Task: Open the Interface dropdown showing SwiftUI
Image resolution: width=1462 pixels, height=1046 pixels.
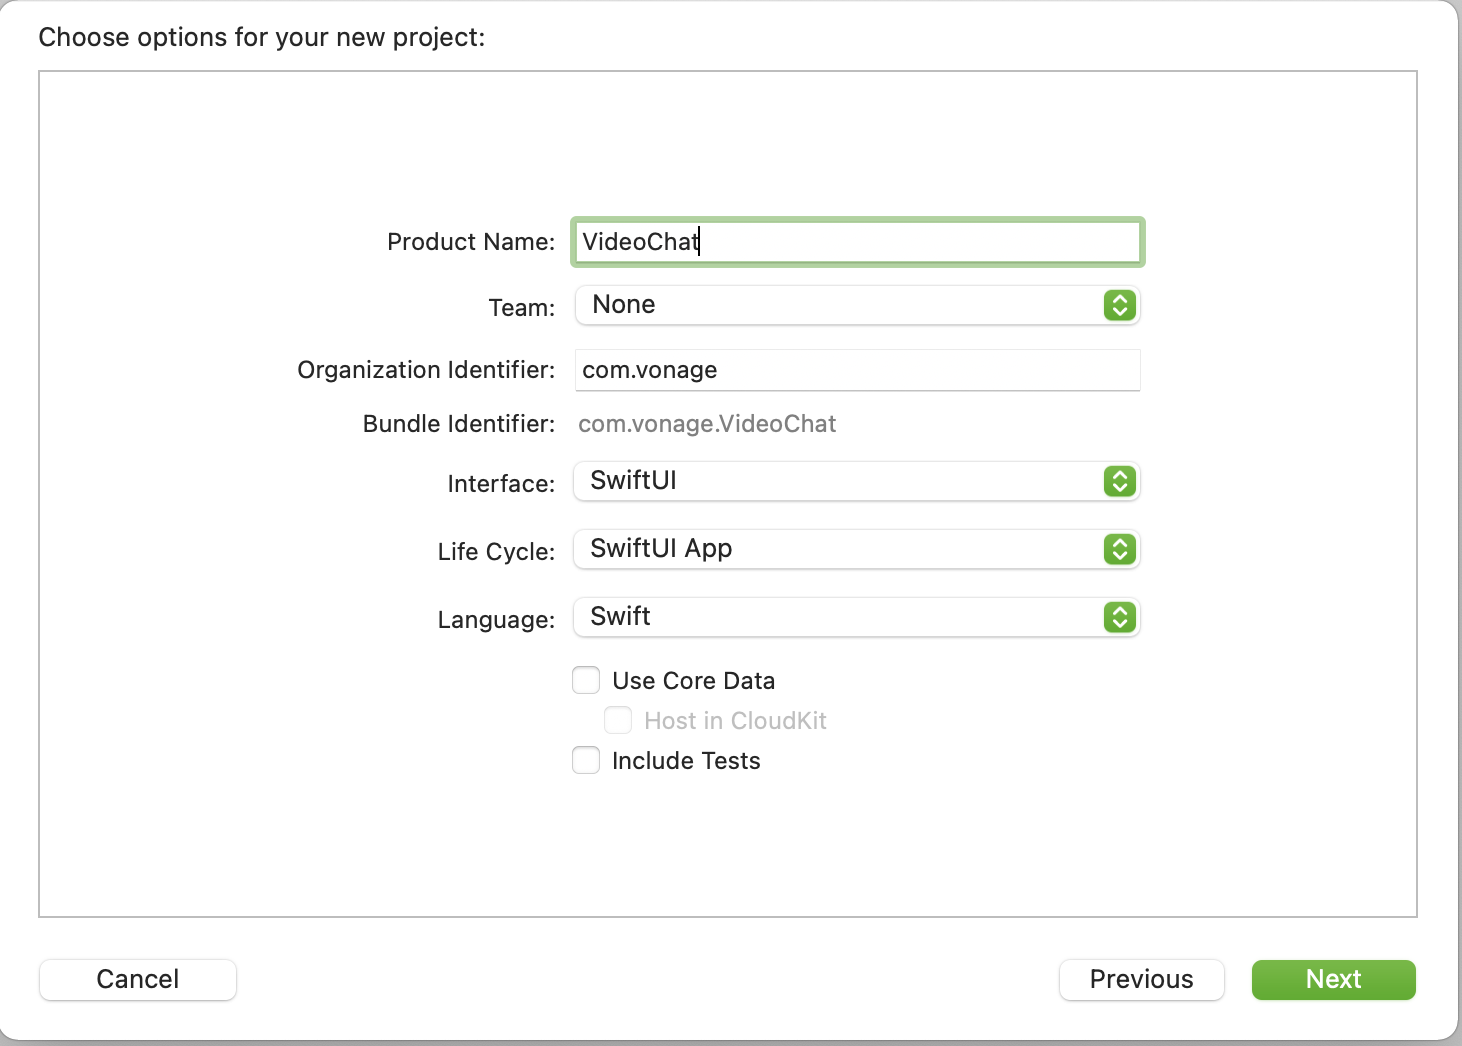Action: 840,481
